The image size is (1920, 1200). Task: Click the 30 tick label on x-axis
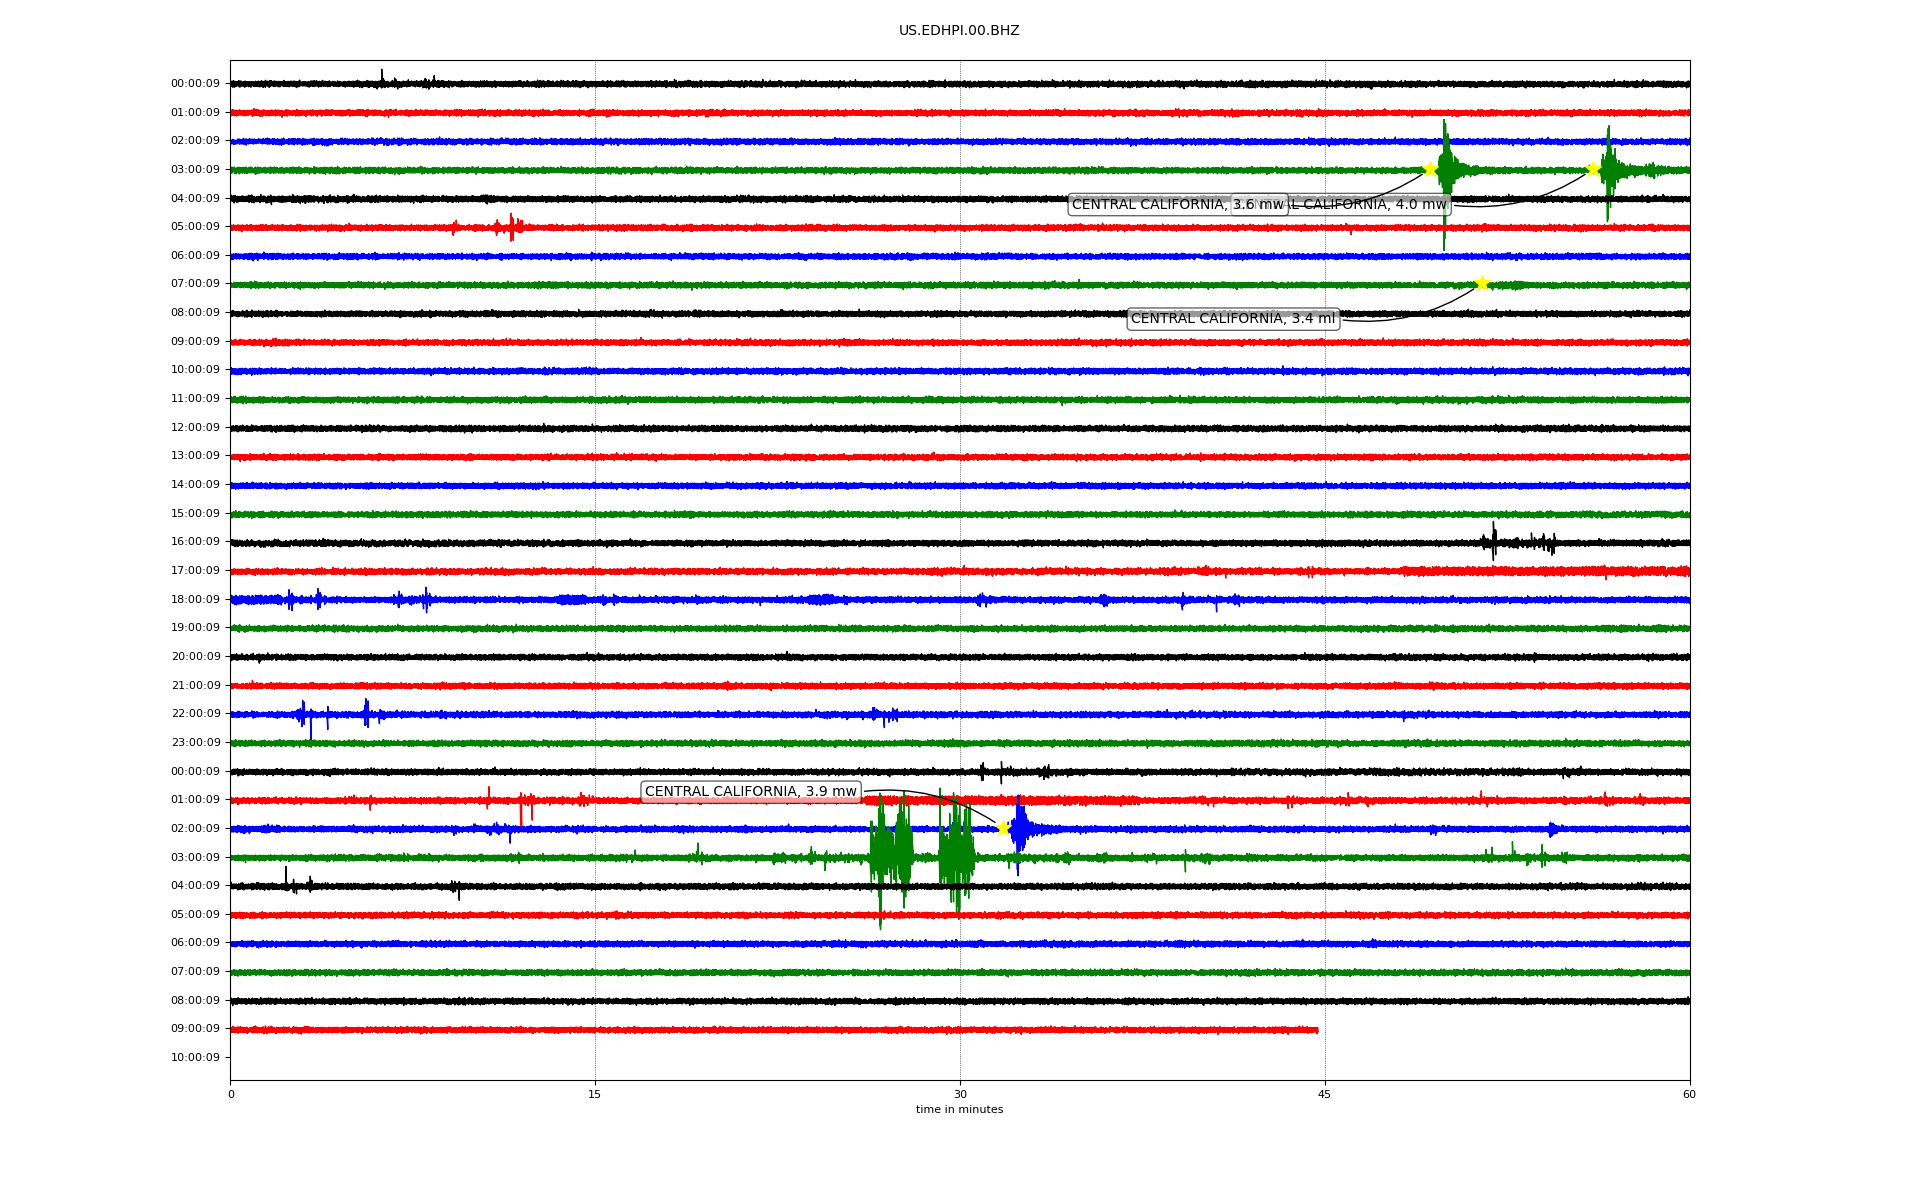(960, 1094)
